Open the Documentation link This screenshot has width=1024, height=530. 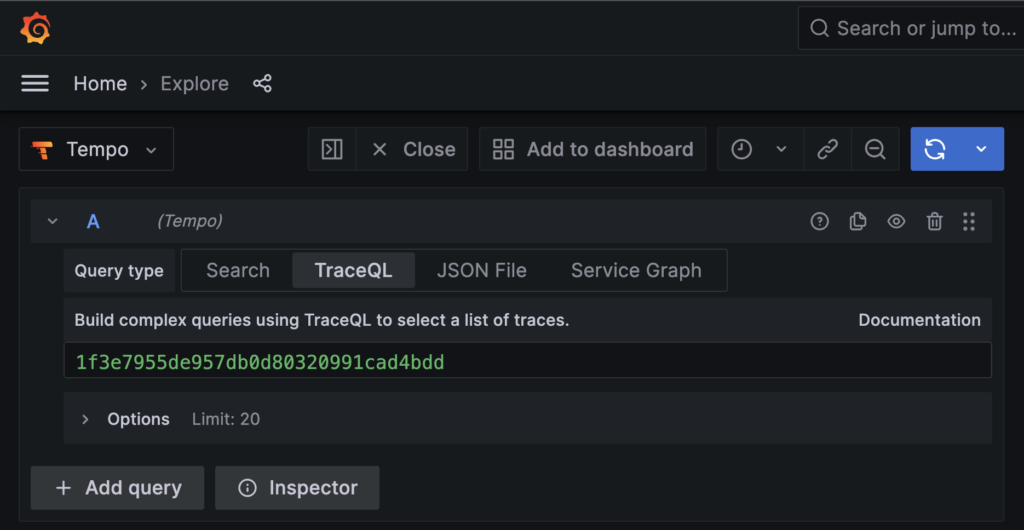click(919, 320)
